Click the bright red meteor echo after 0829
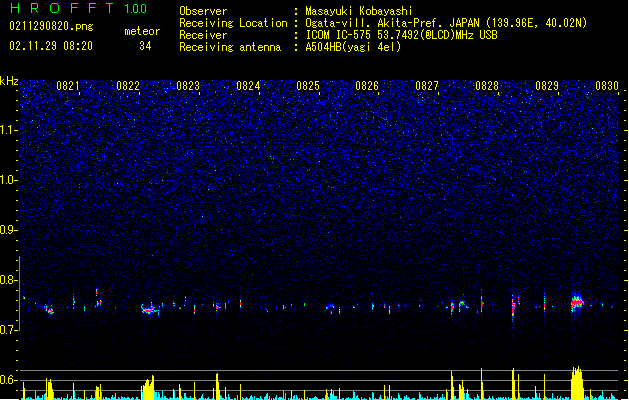The width and height of the screenshot is (629, 400). click(577, 302)
